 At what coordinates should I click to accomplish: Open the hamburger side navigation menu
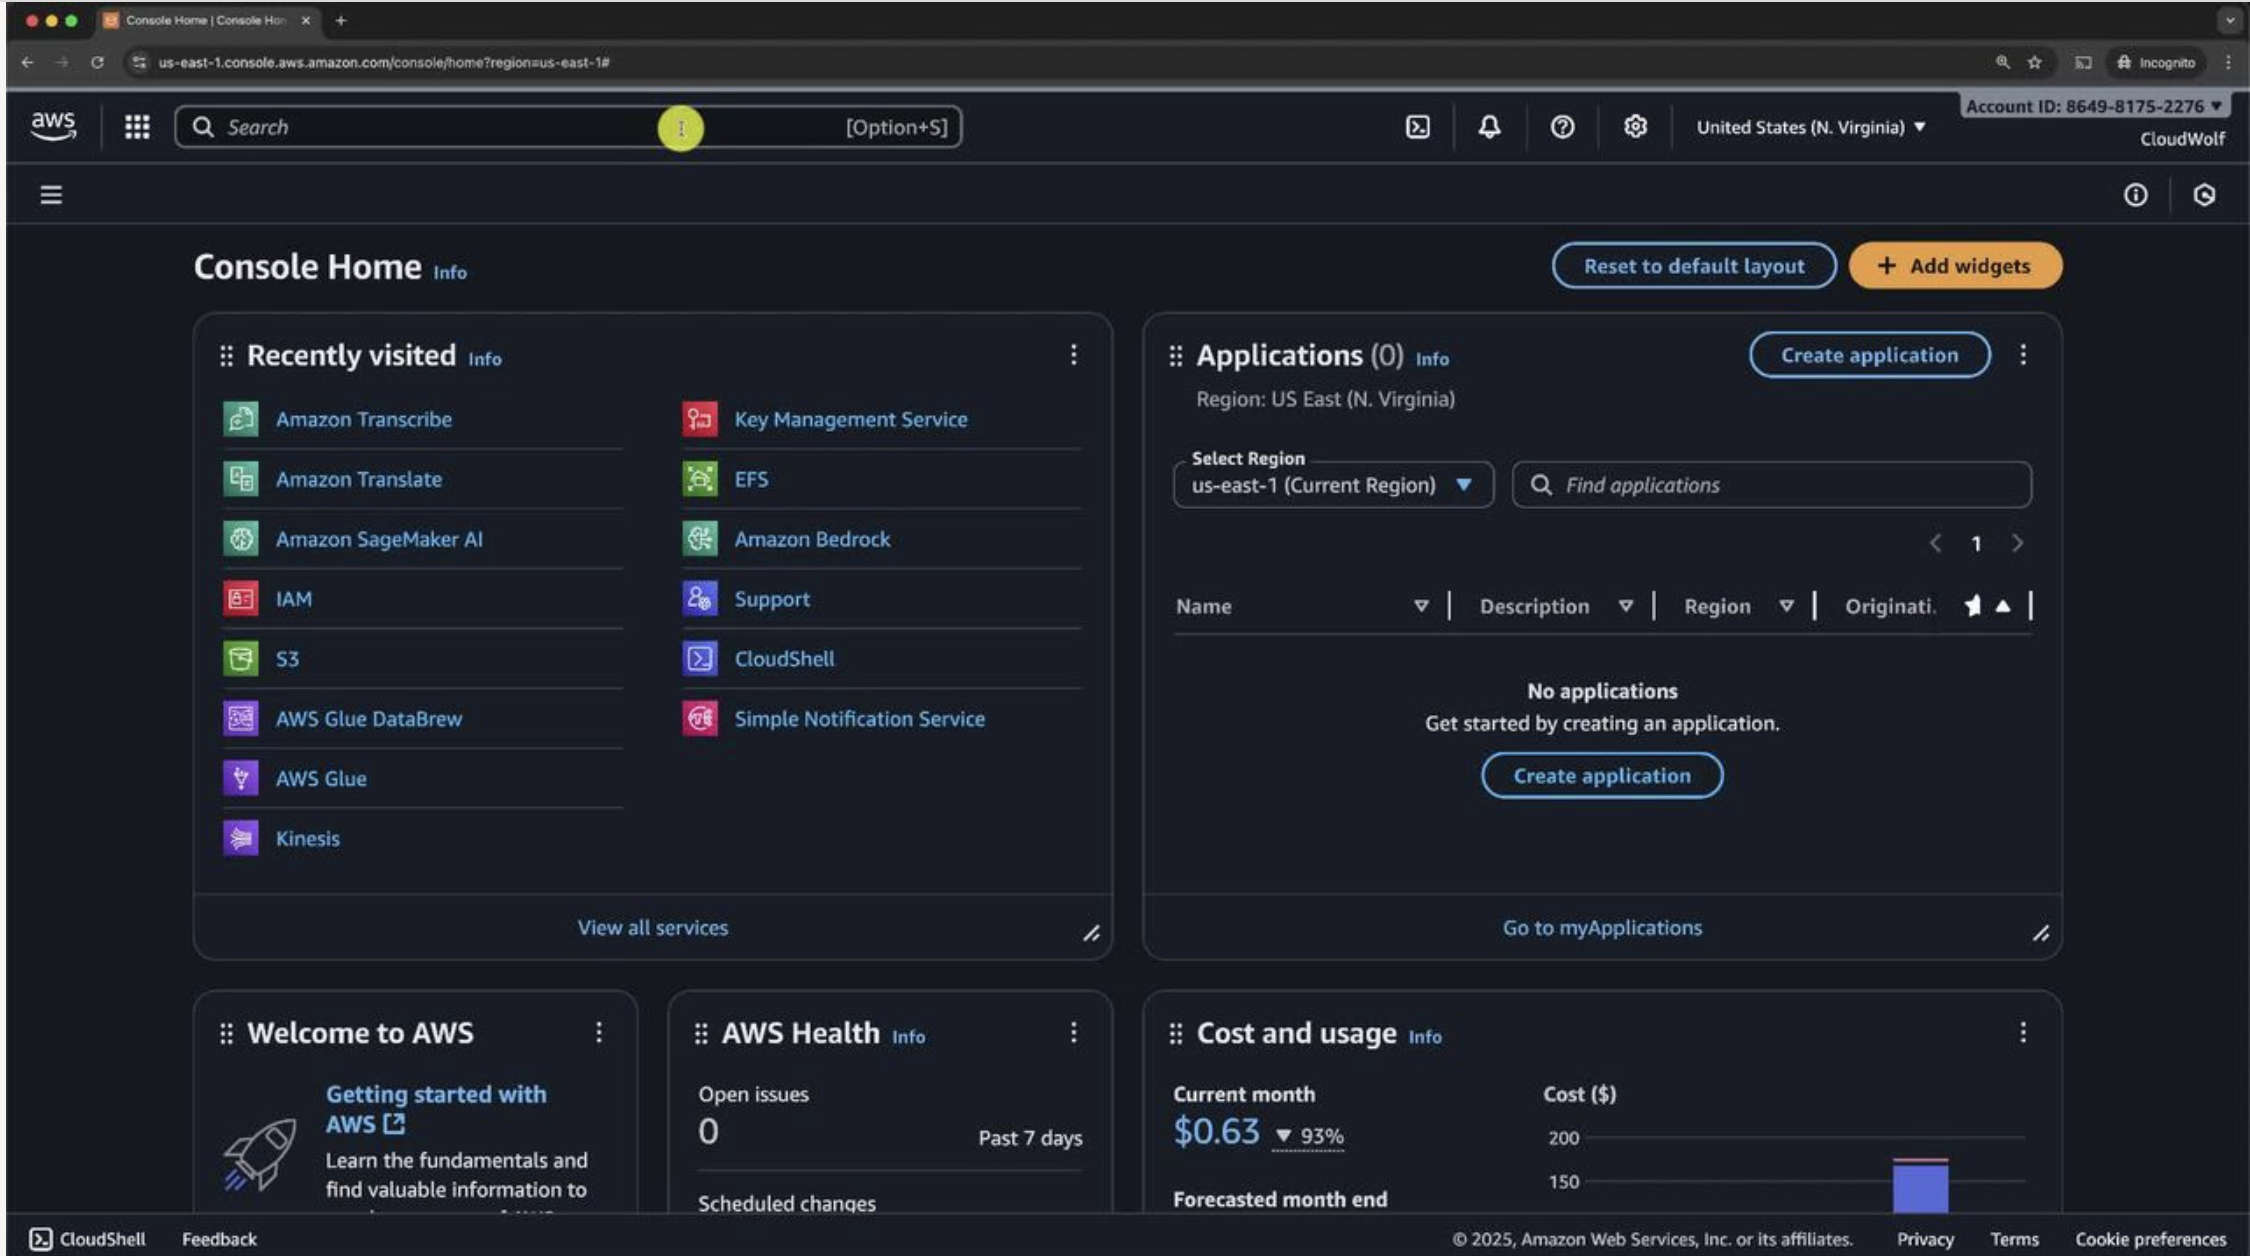coord(51,195)
